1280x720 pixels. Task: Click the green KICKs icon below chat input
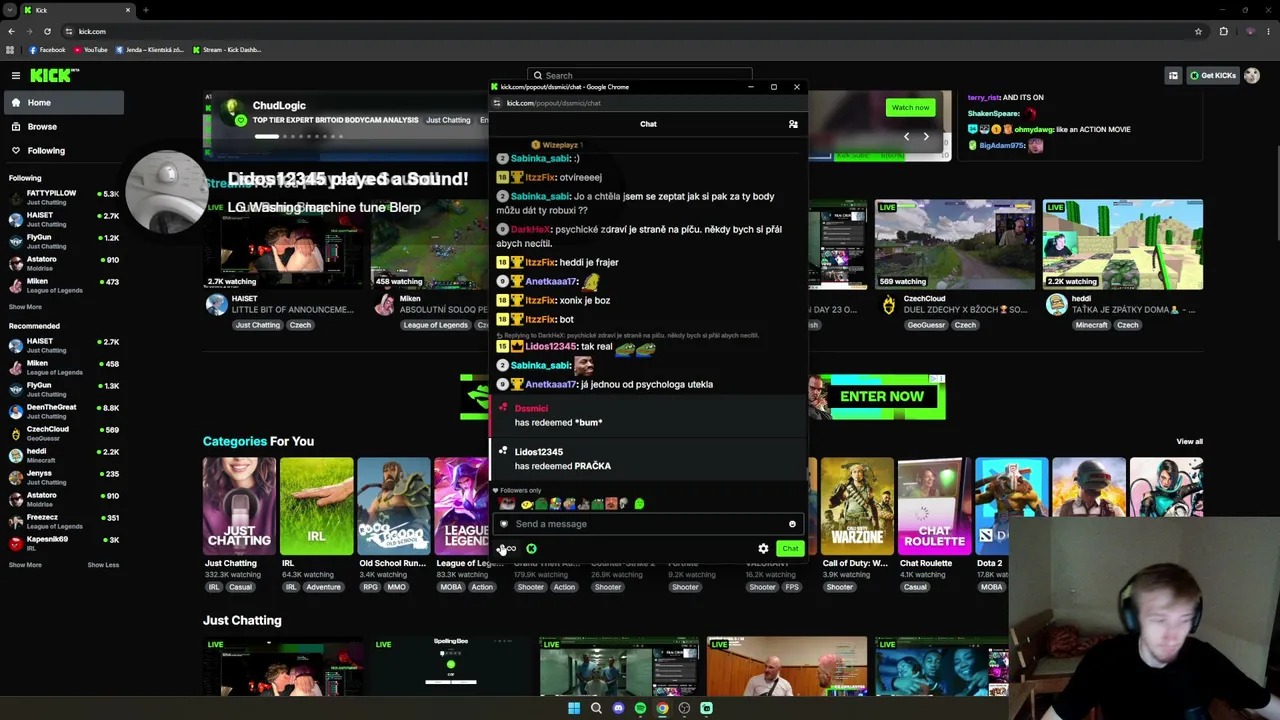531,548
